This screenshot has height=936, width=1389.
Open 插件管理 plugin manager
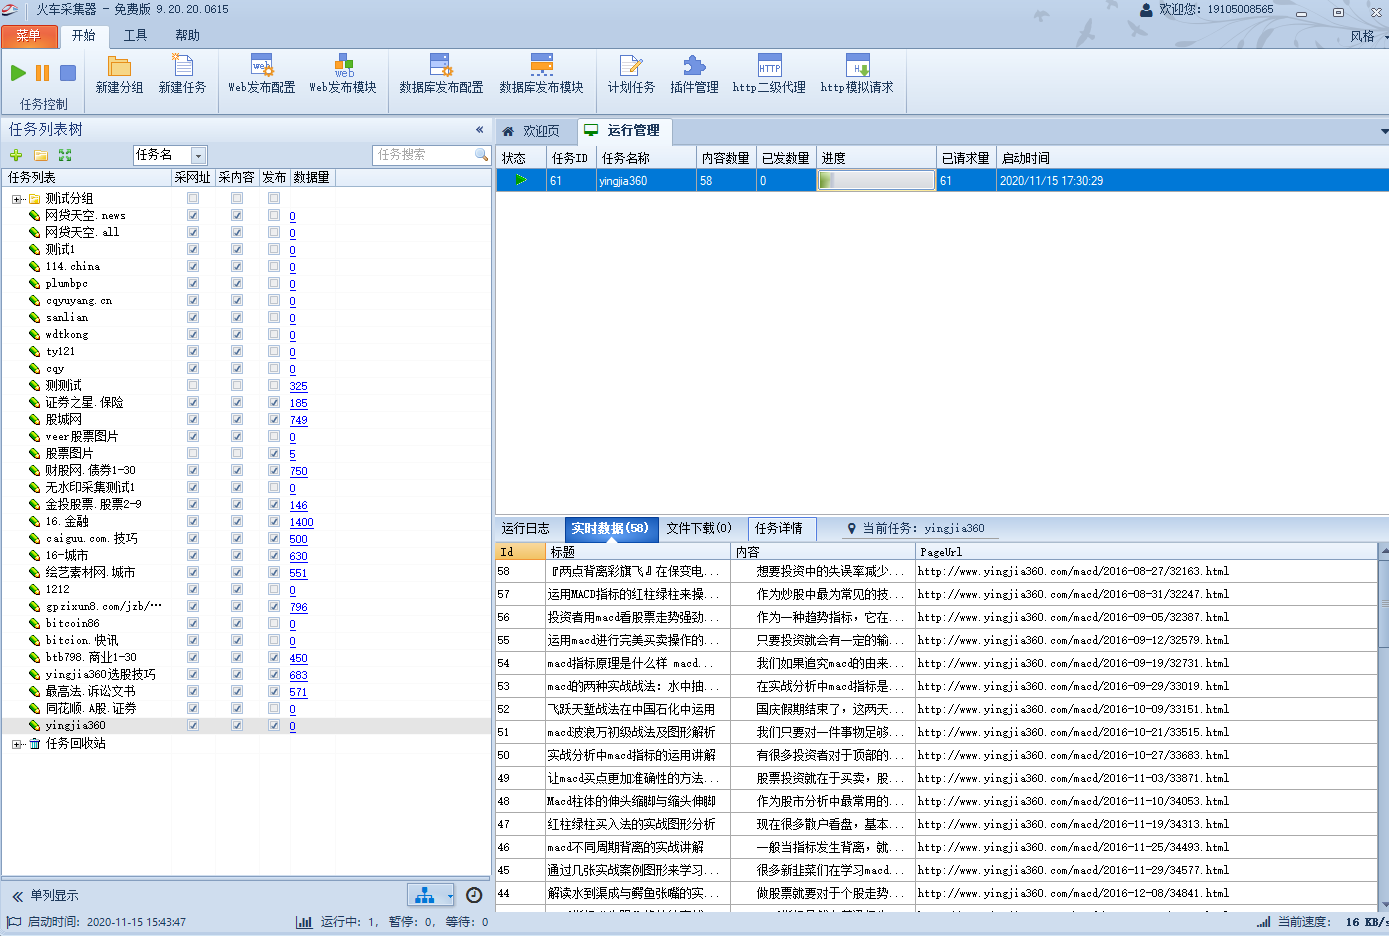(694, 75)
